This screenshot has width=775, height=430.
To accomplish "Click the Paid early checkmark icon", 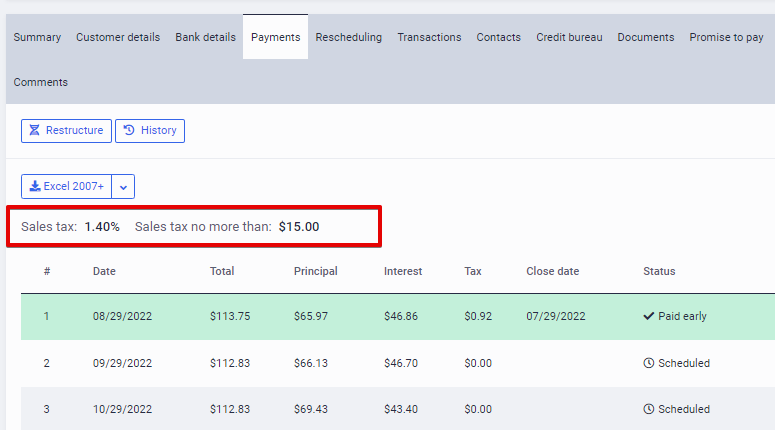I will pyautogui.click(x=648, y=316).
